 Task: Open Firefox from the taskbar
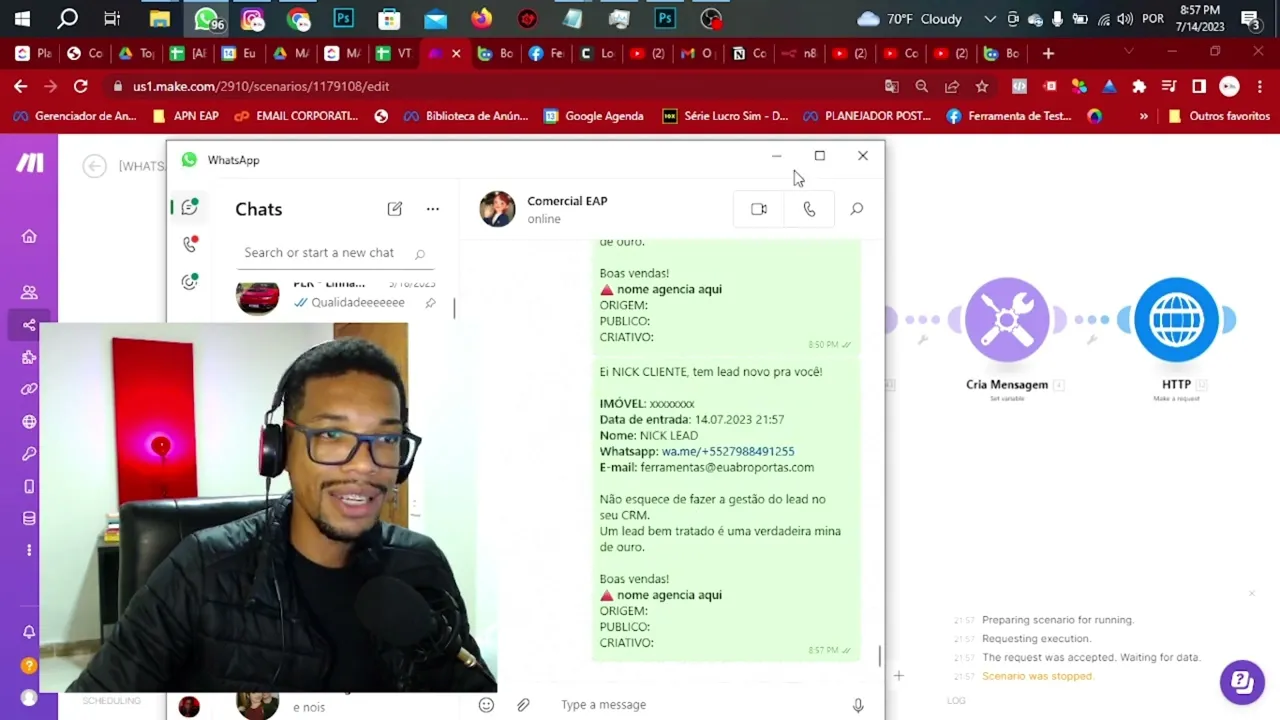pos(481,18)
